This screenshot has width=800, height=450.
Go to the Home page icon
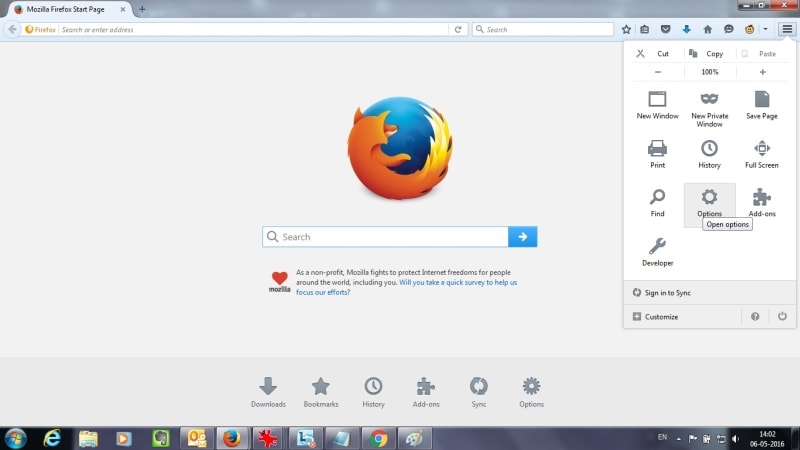pyautogui.click(x=707, y=30)
